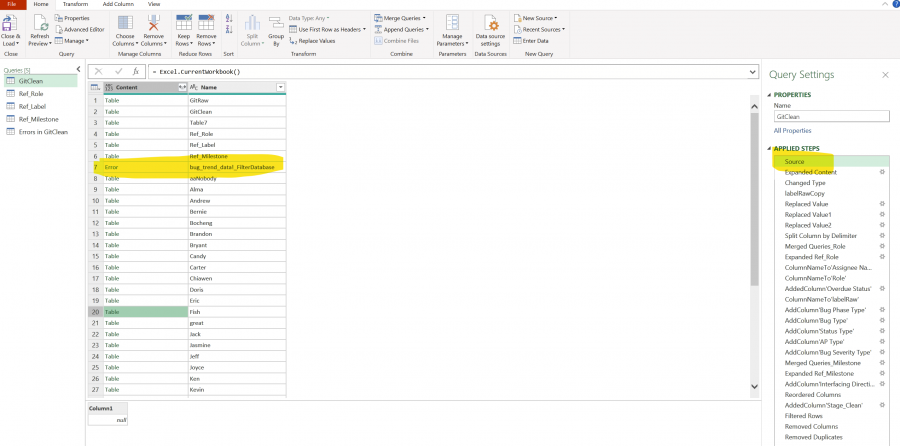
Task: Click the fx formula icon
Action: (x=135, y=72)
